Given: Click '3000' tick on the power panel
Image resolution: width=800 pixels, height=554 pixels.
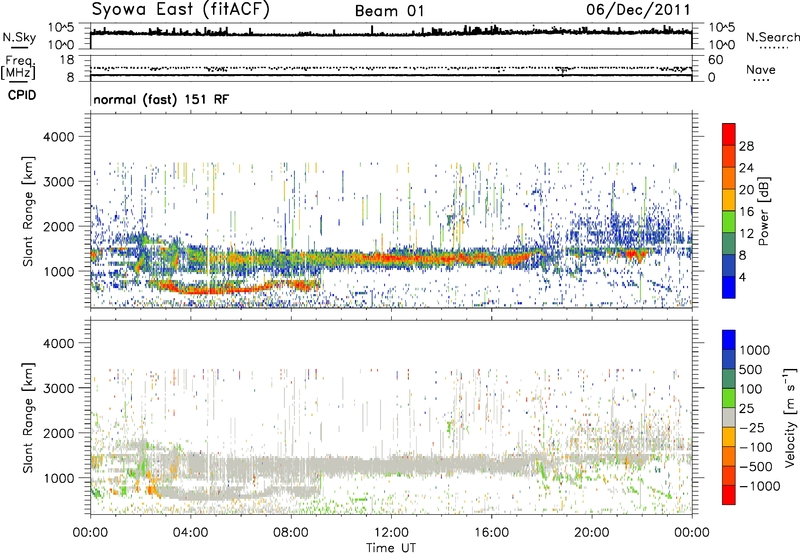Looking at the screenshot, I should pyautogui.click(x=58, y=182).
